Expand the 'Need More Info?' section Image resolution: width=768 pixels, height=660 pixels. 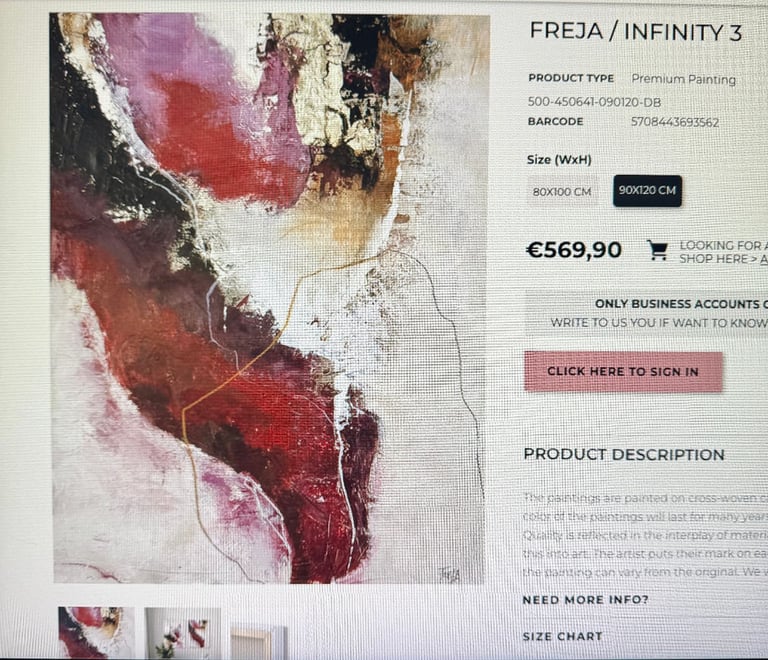[585, 600]
